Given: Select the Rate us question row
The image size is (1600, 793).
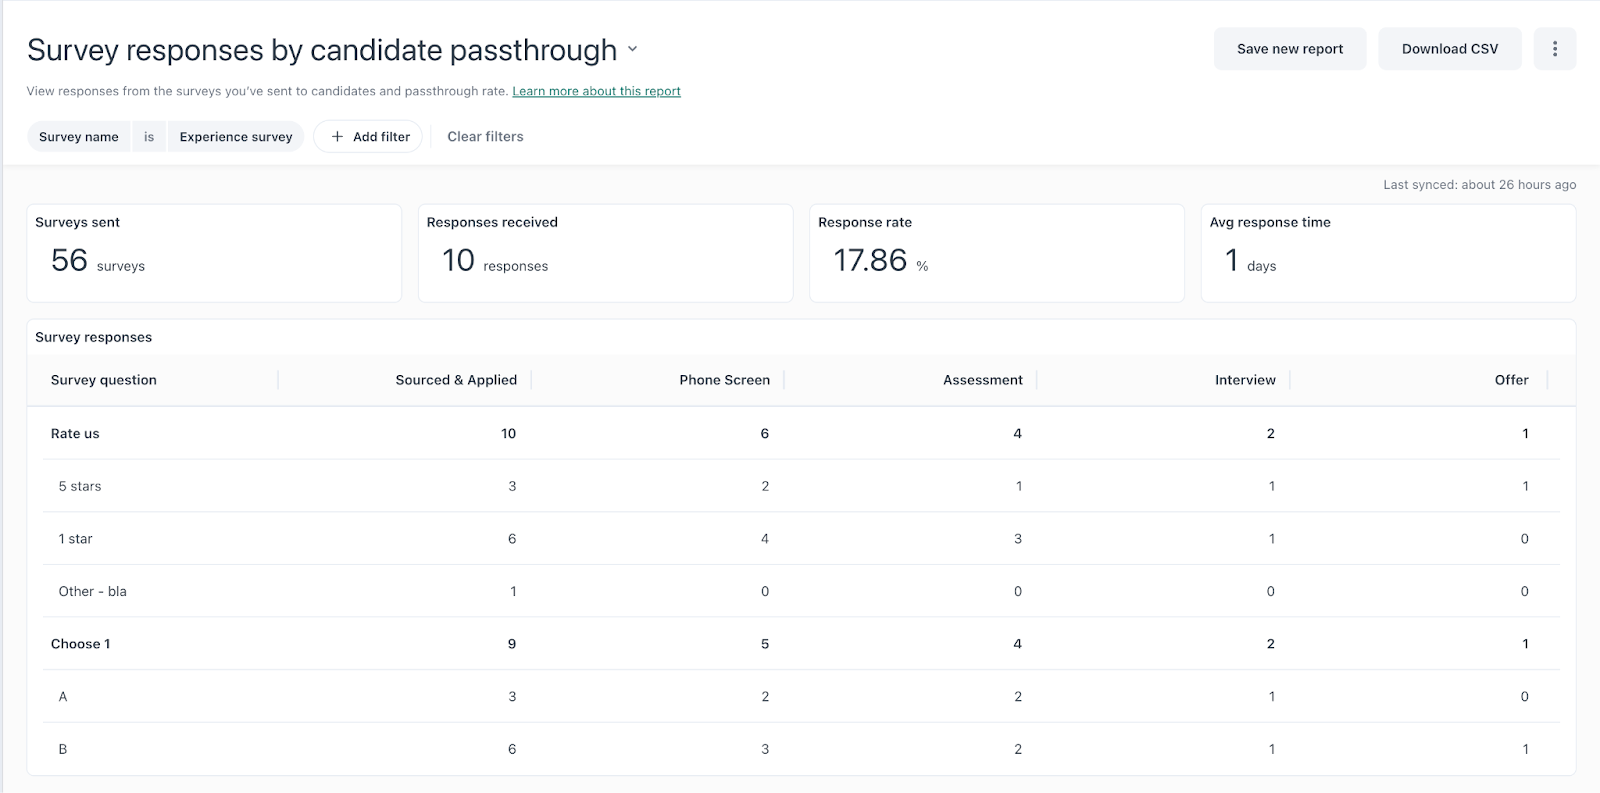Looking at the screenshot, I should click(x=75, y=434).
